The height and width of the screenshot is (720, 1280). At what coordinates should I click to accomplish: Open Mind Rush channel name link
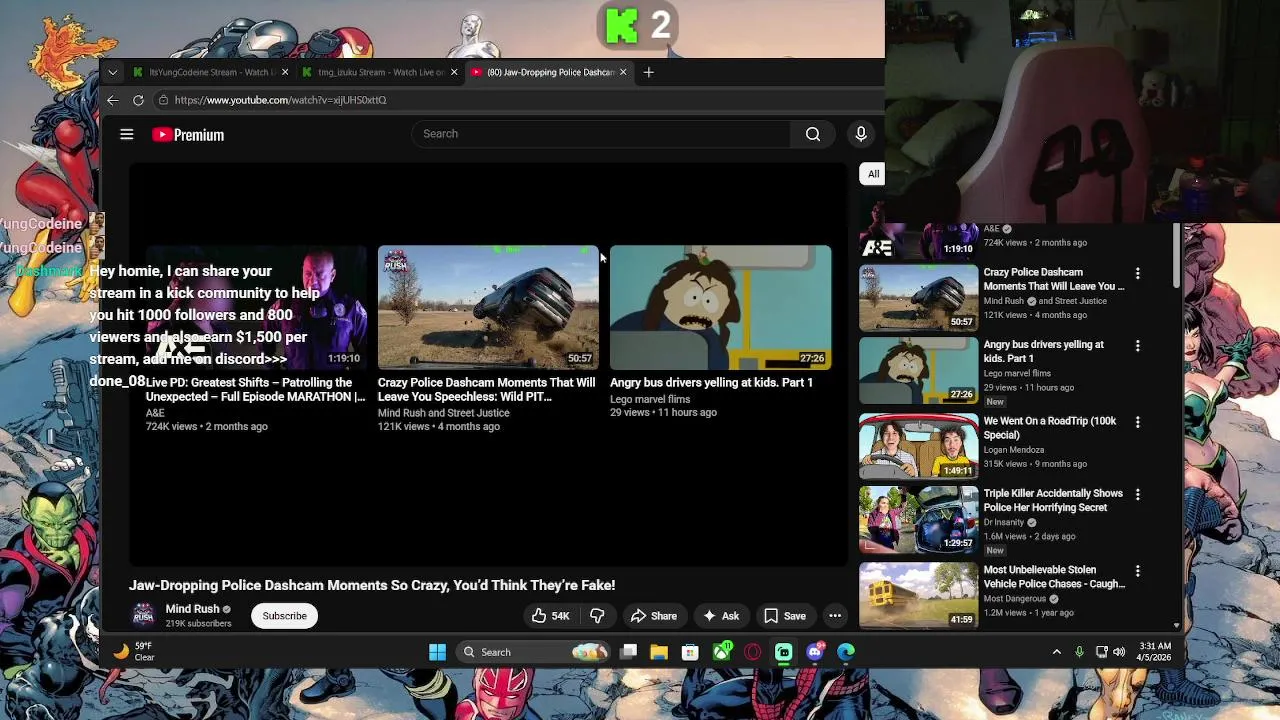192,609
